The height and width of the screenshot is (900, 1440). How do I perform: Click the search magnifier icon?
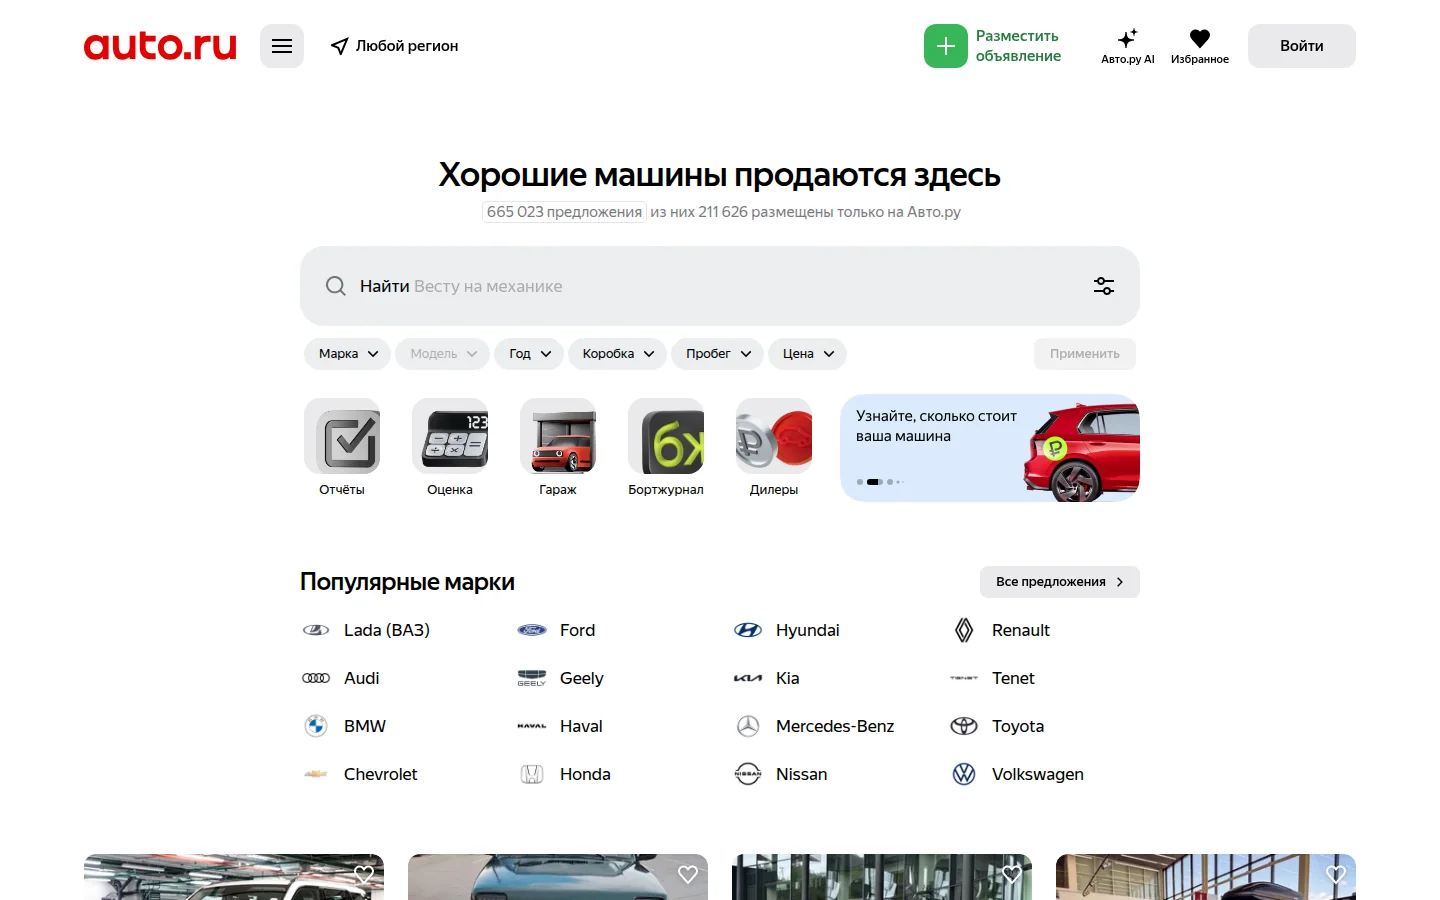coord(336,286)
